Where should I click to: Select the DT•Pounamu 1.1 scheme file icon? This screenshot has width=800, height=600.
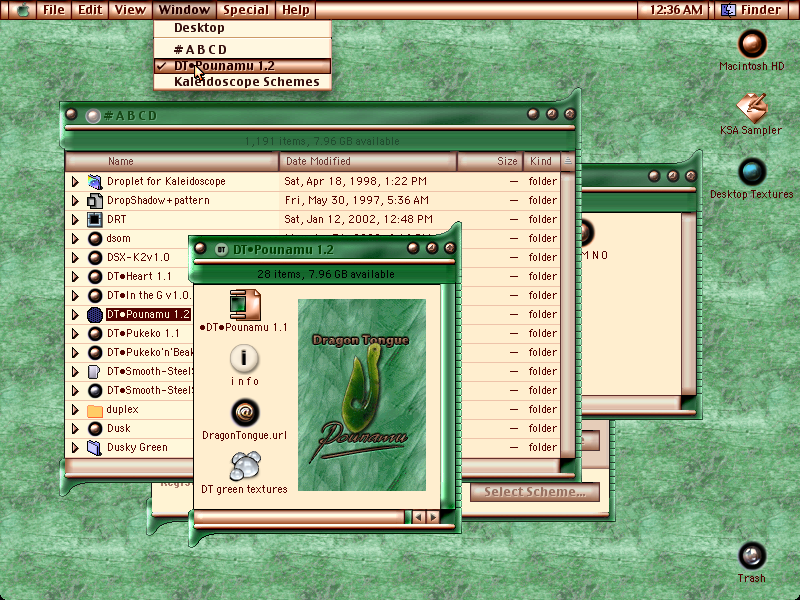(x=245, y=305)
